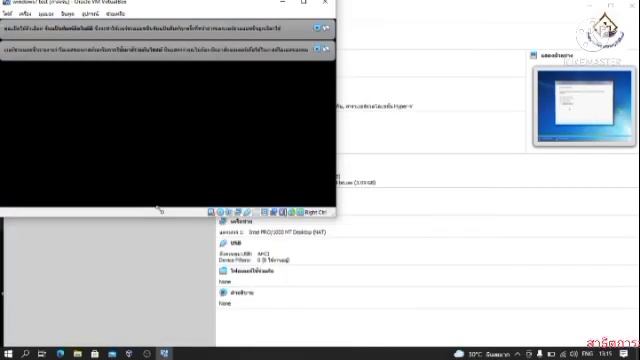The width and height of the screenshot is (640, 360).
Task: Dismiss the keyboard capture notification banner
Action: 317,28
